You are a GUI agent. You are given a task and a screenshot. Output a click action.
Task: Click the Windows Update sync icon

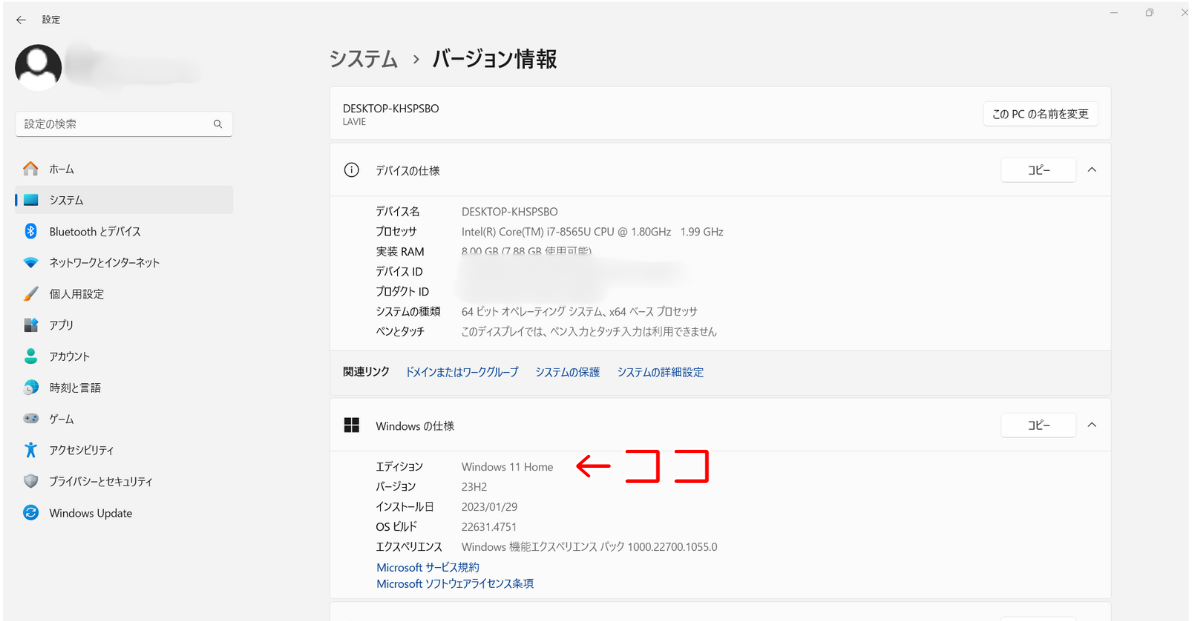point(30,512)
